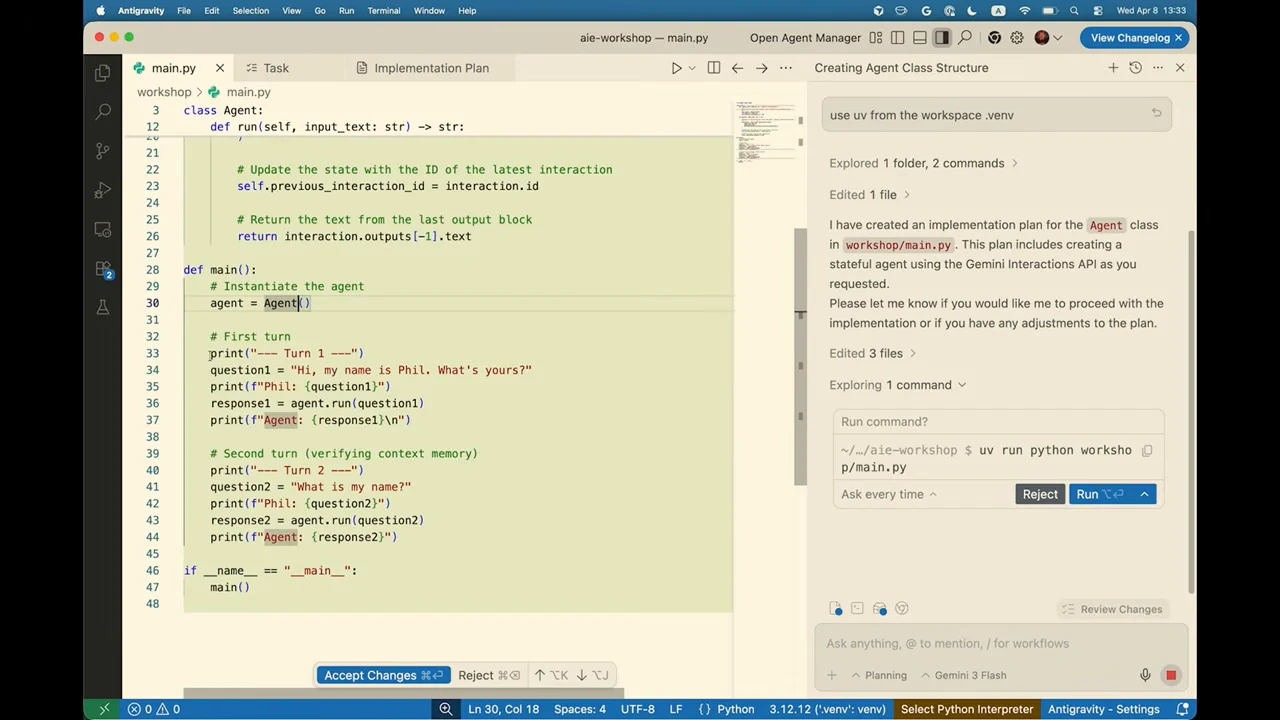The image size is (1280, 720).
Task: Open title bar search magnifier
Action: (965, 38)
